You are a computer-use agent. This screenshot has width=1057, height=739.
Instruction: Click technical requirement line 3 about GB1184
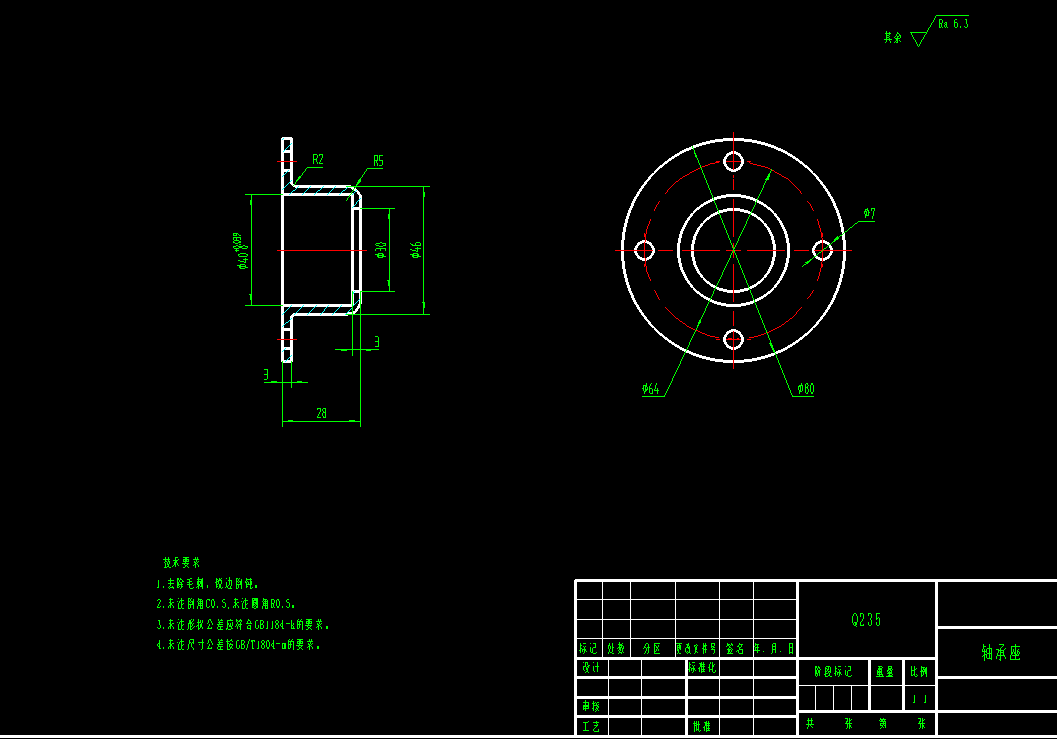pyautogui.click(x=243, y=624)
